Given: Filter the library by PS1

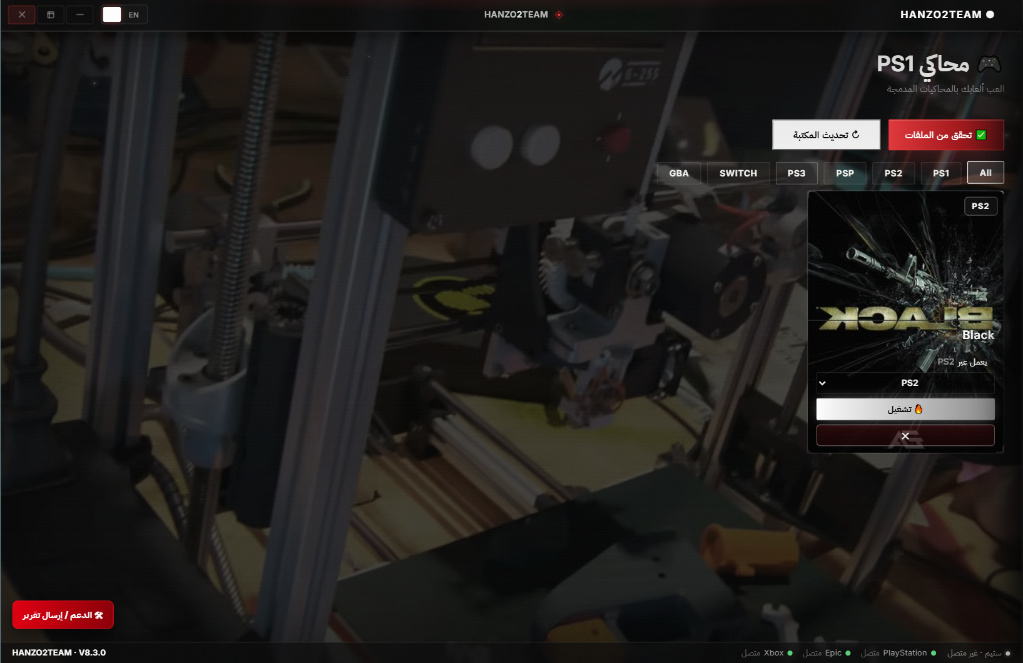Looking at the screenshot, I should tap(941, 173).
